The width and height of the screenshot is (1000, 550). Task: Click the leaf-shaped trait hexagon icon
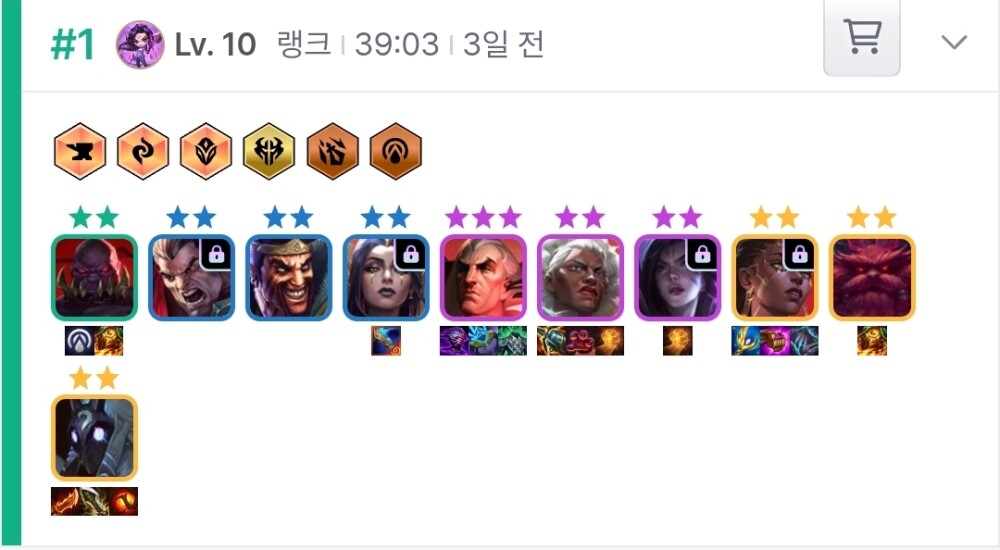tap(206, 151)
